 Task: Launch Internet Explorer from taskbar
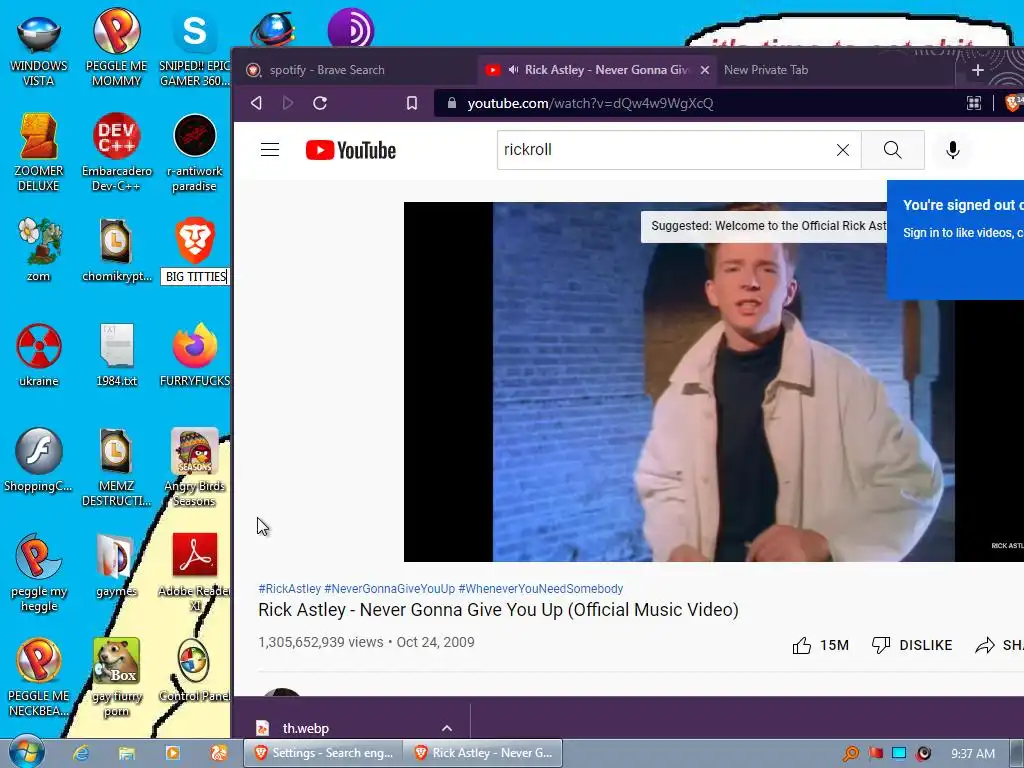click(x=81, y=753)
